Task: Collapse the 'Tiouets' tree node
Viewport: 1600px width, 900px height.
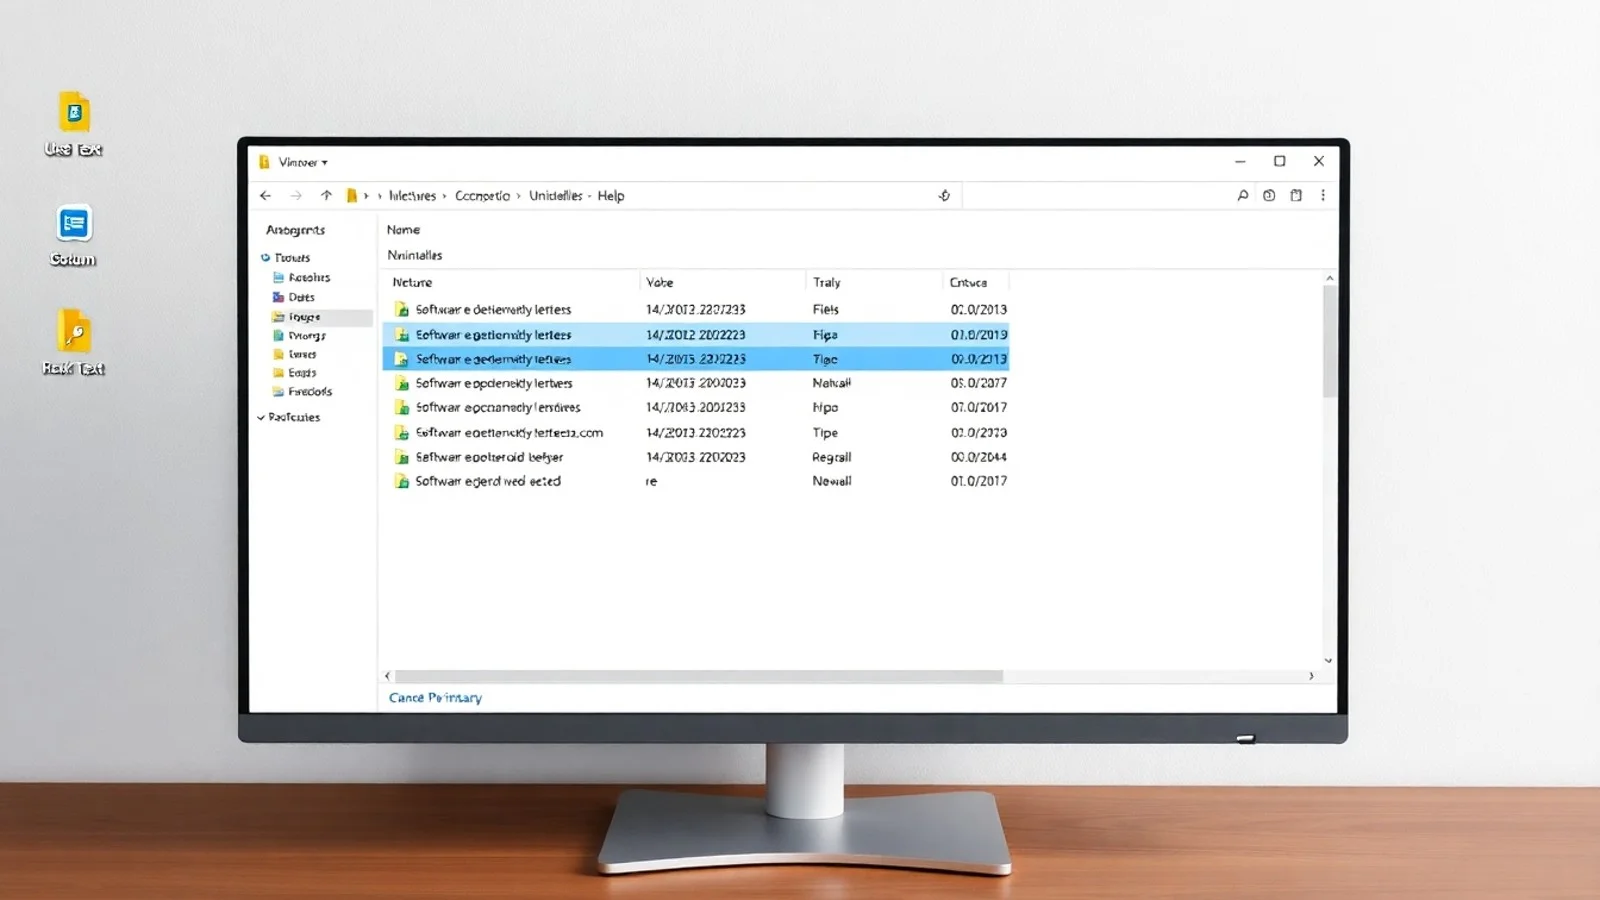Action: coord(265,258)
